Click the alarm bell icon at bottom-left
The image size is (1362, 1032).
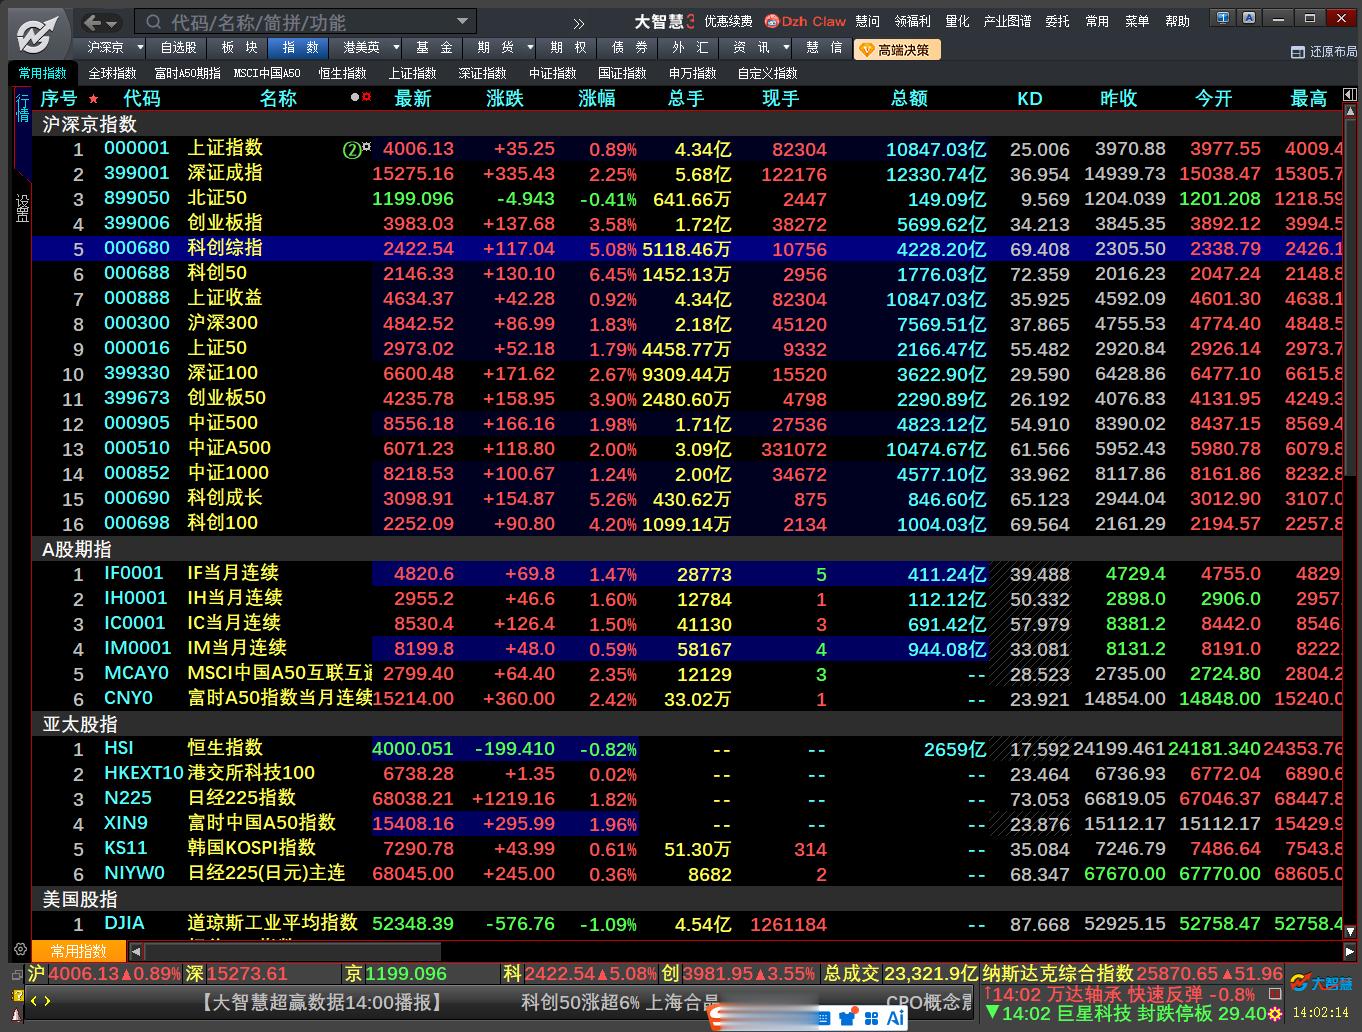click(x=17, y=1016)
